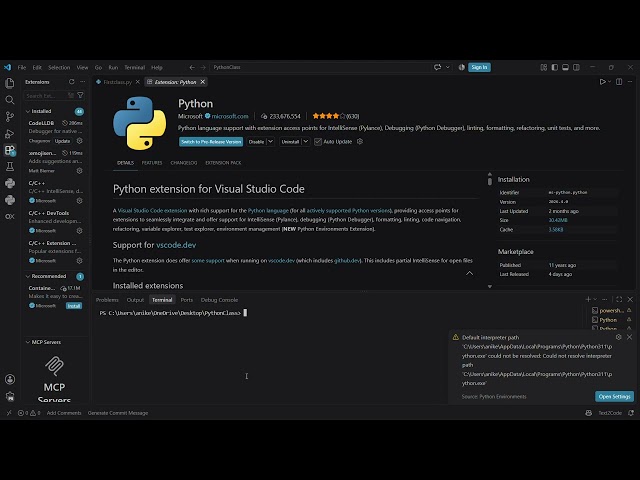Split the editor right
The height and width of the screenshot is (480, 640).
tap(619, 82)
